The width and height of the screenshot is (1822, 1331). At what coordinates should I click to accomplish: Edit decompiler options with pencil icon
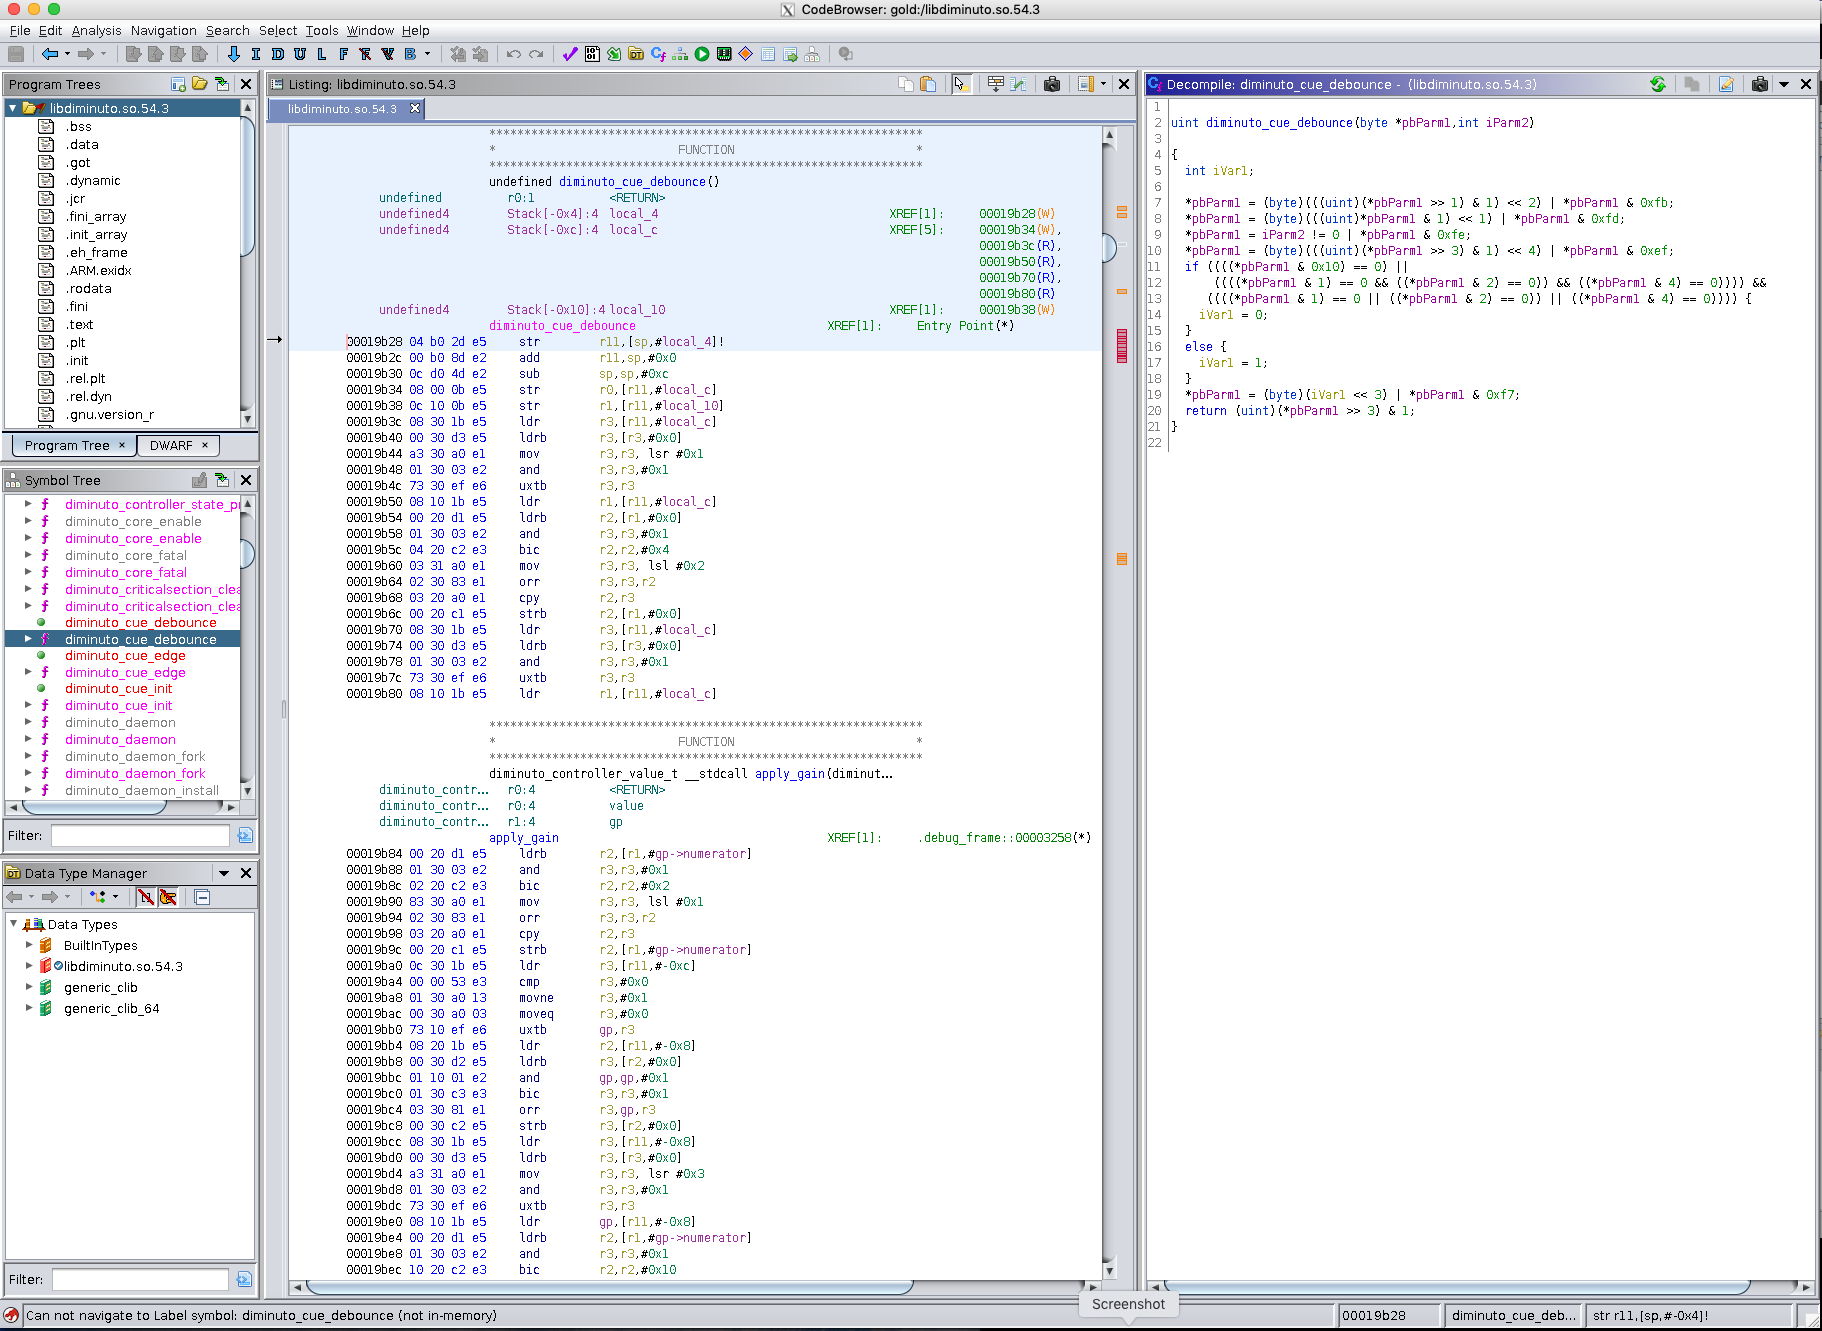(1727, 84)
